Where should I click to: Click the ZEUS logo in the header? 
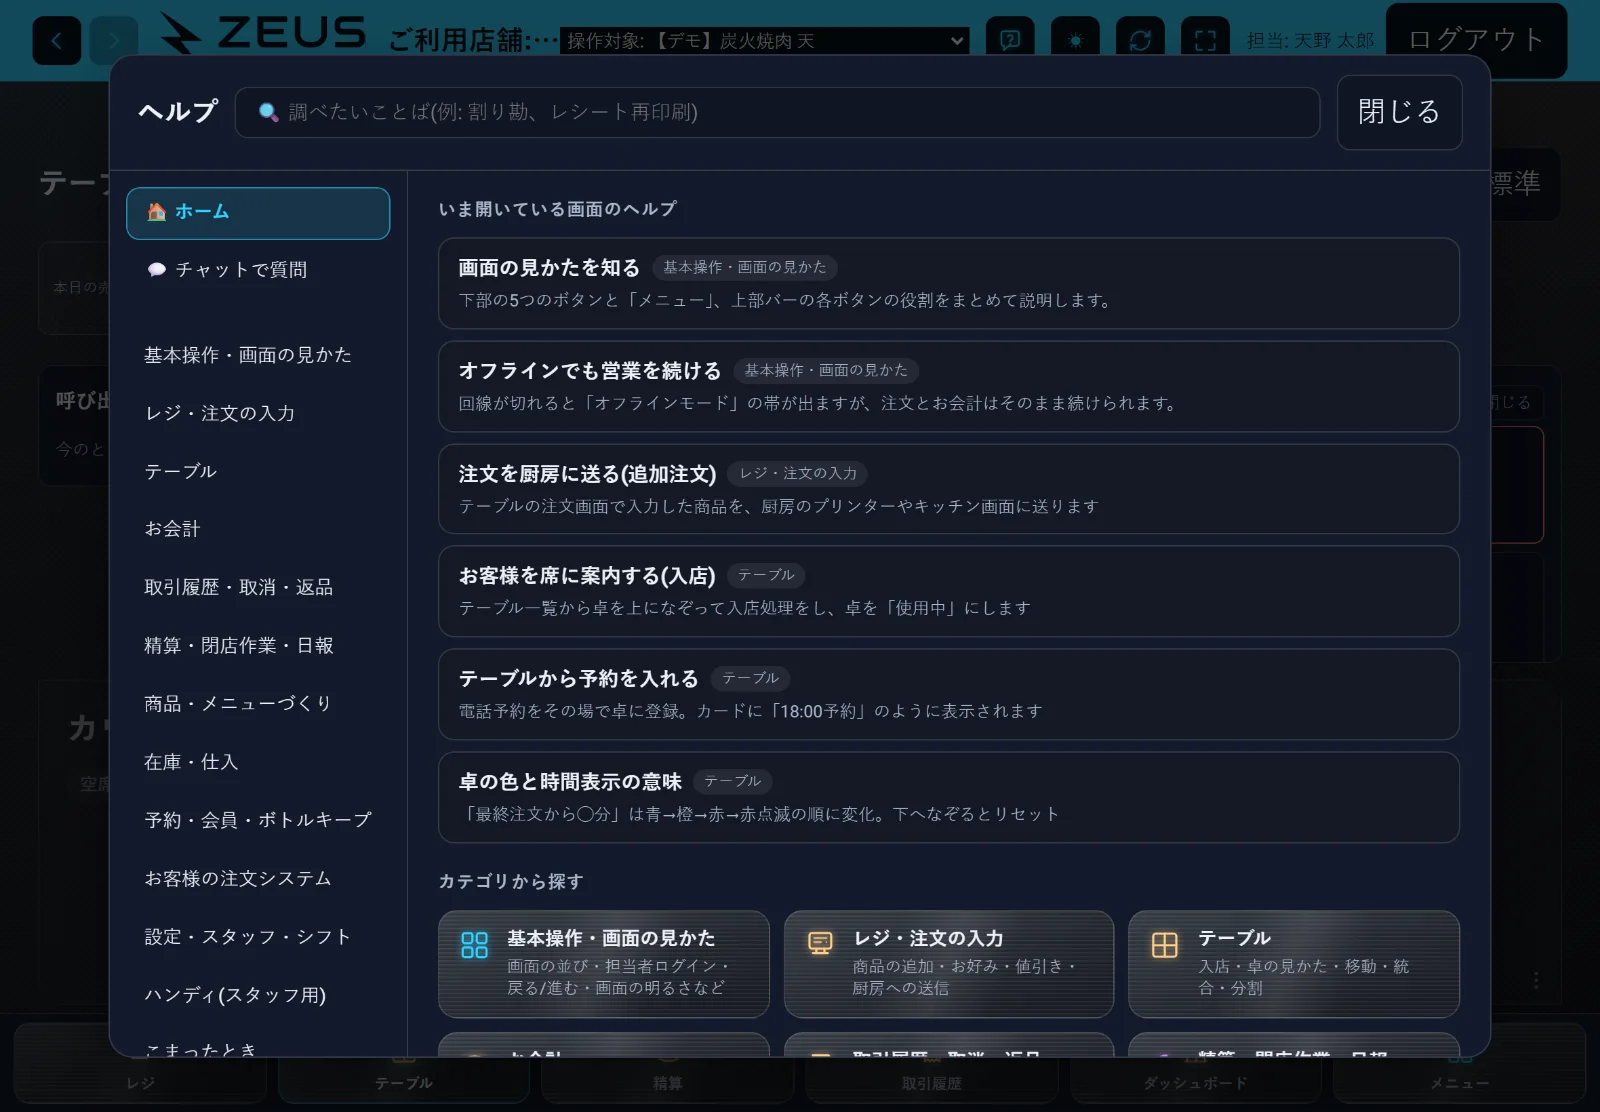click(x=263, y=33)
